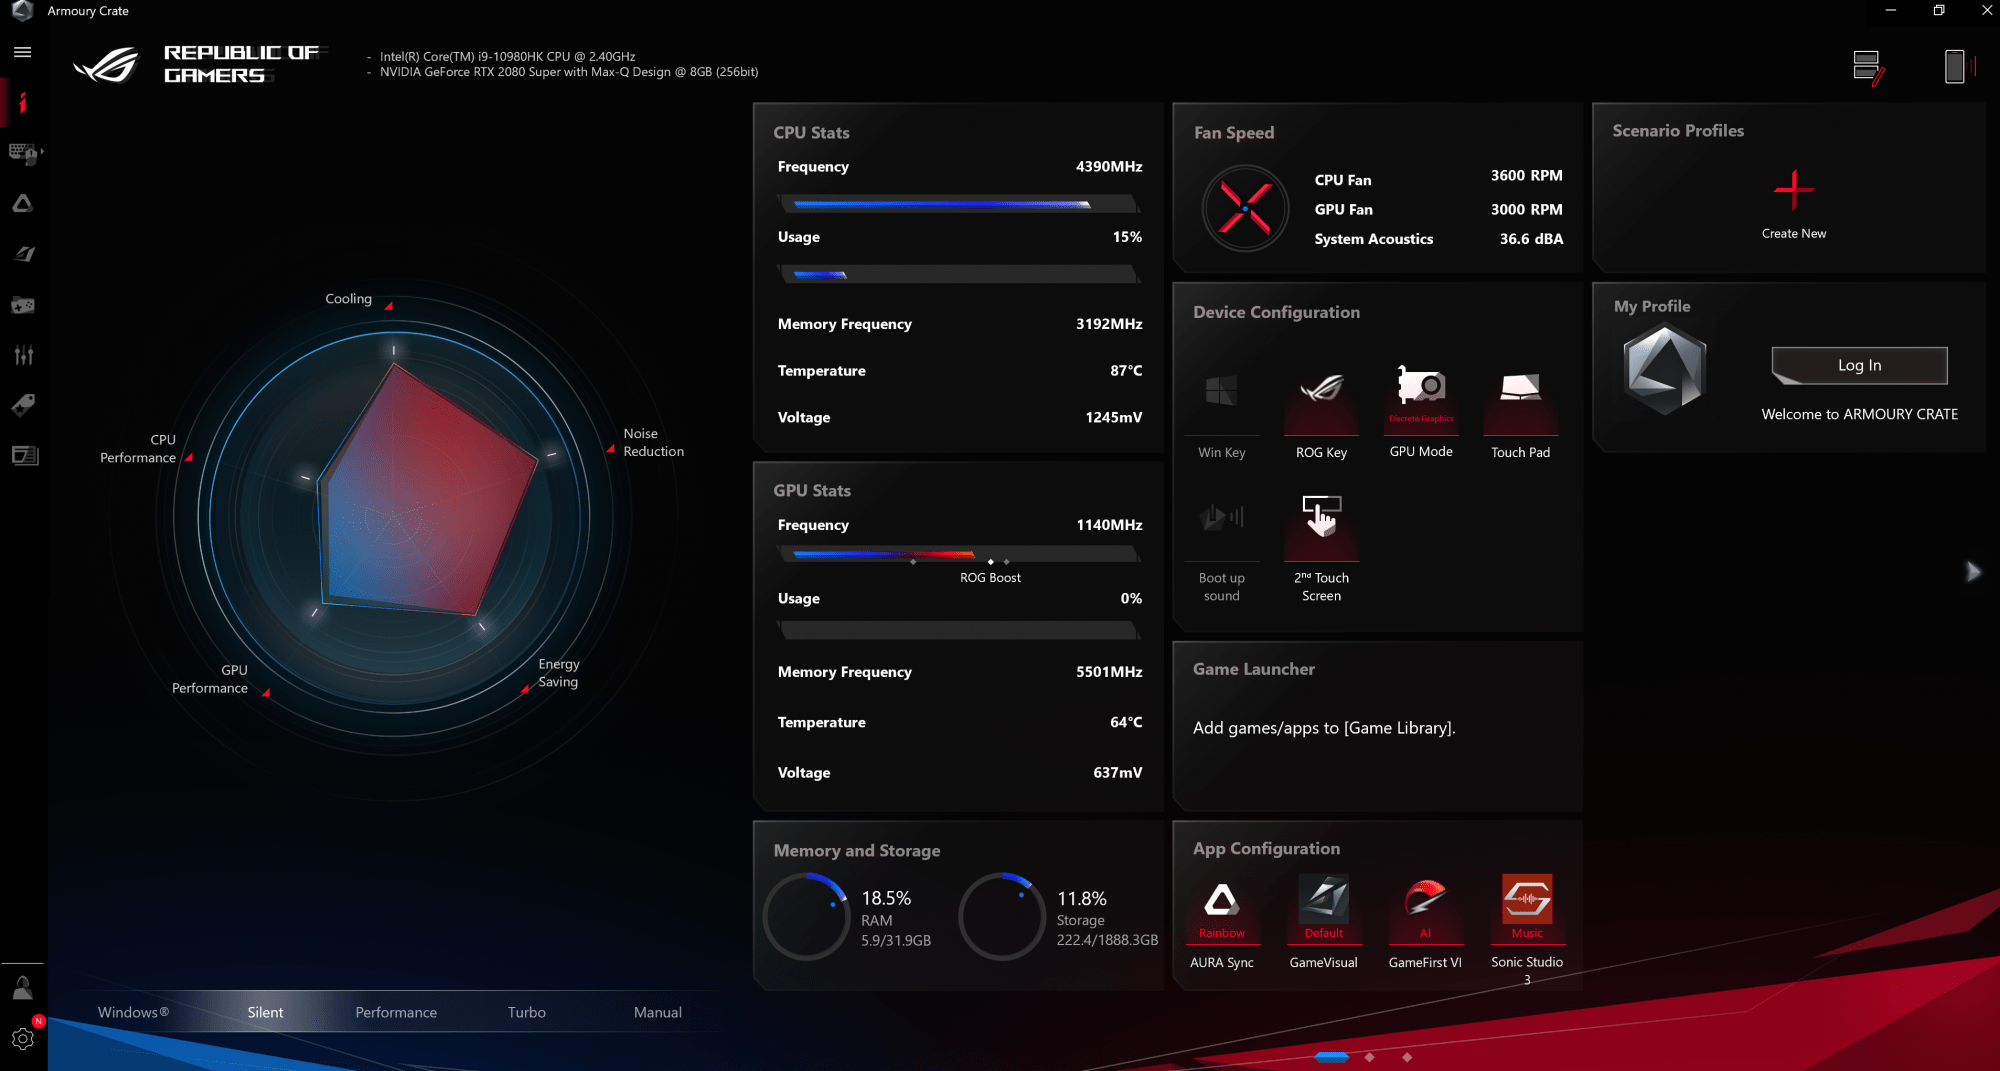The height and width of the screenshot is (1071, 2000).
Task: Click the Log In button
Action: tap(1859, 366)
